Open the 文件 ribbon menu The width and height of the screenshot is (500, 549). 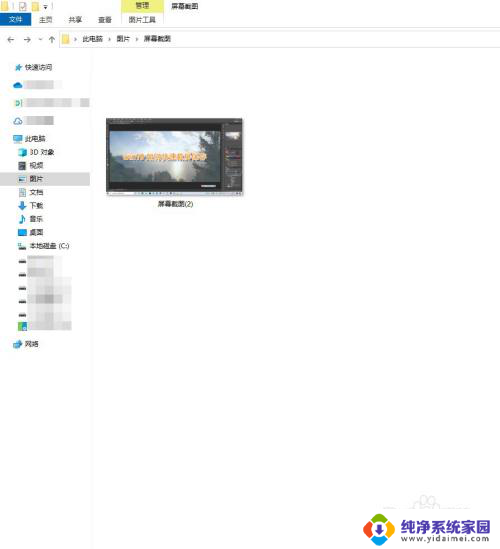15,20
